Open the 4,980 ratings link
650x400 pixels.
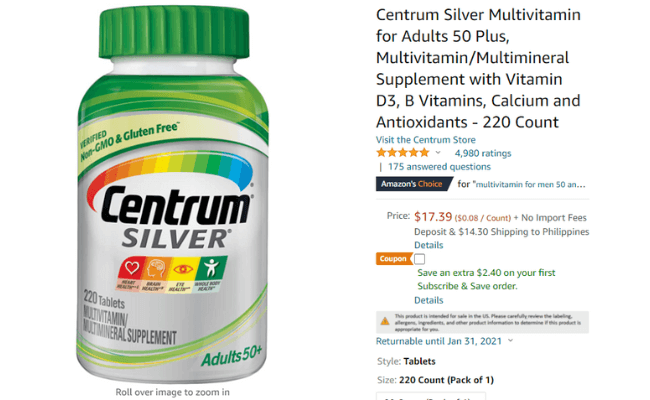click(x=483, y=153)
